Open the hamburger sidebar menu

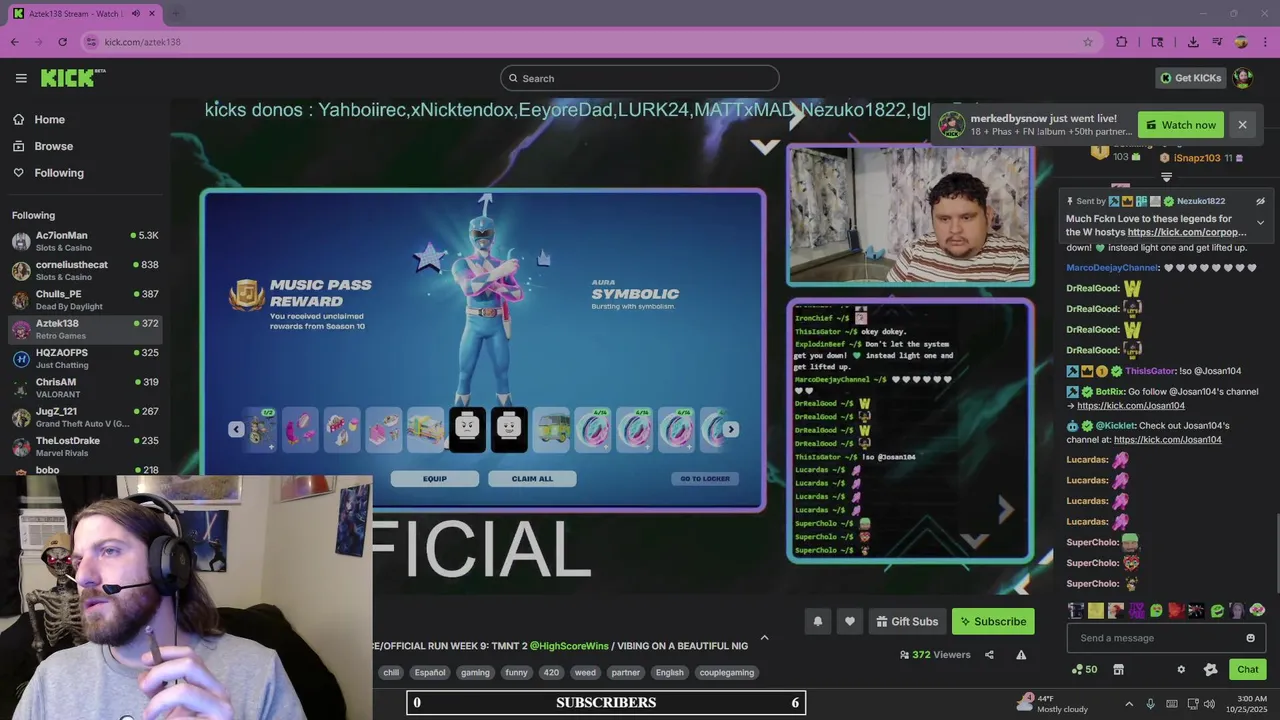21,78
